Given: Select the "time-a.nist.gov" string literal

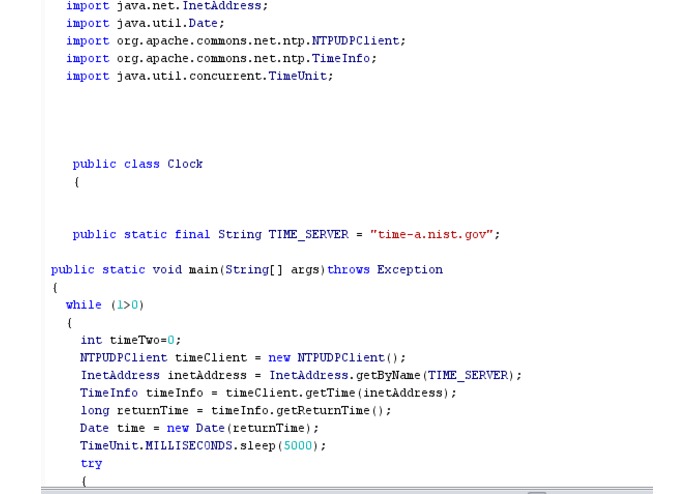Looking at the screenshot, I should (431, 234).
